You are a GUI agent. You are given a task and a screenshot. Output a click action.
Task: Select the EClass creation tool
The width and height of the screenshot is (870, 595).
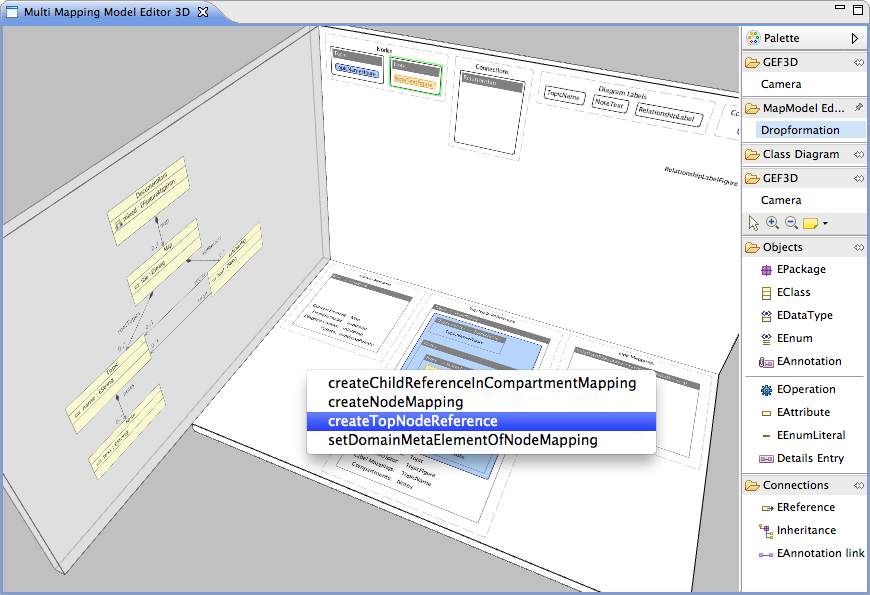click(x=787, y=292)
